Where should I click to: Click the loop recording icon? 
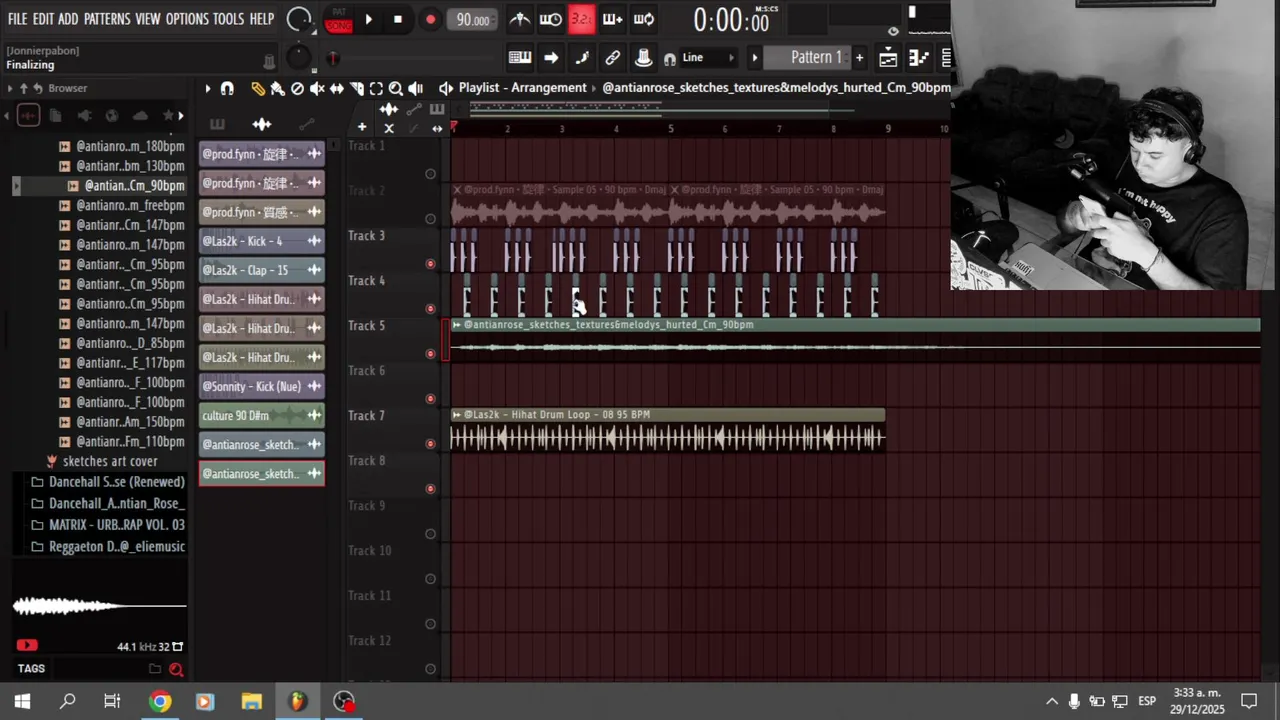[644, 19]
